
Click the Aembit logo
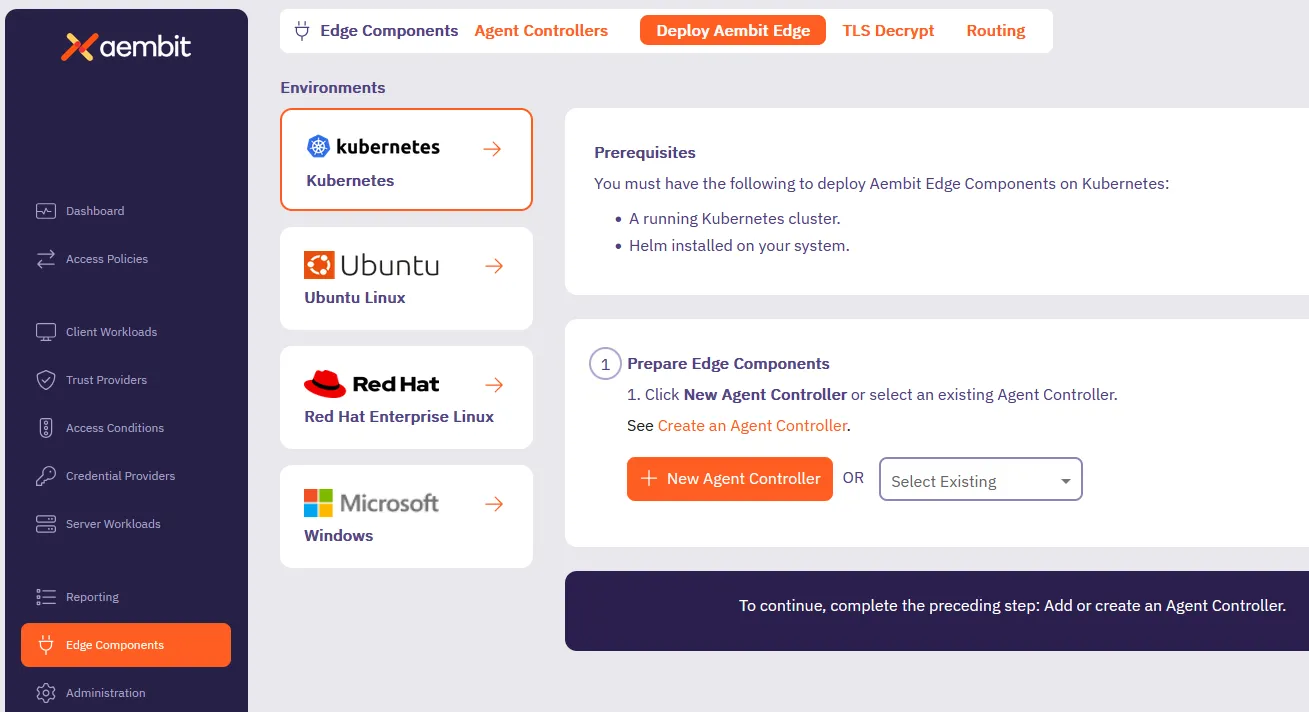point(126,46)
